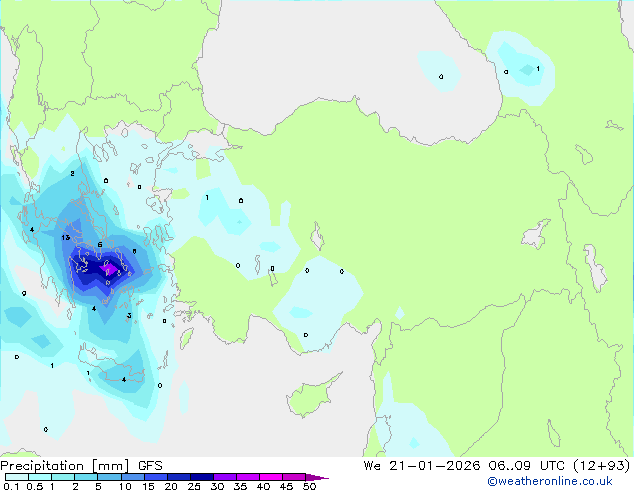Pick the 1 to 2 mm legend swatch
The image size is (634, 490).
63,477
